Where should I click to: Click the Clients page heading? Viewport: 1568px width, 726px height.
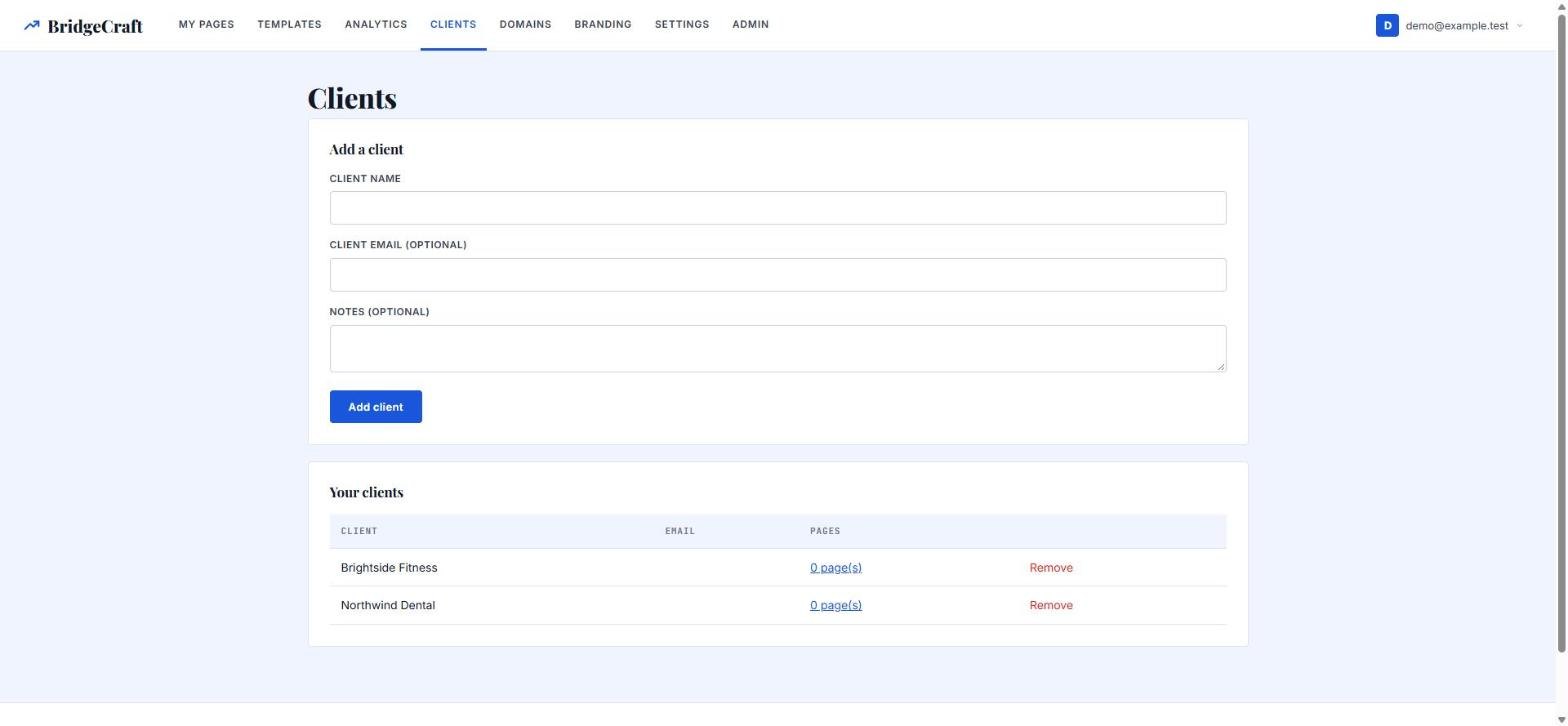[x=352, y=98]
